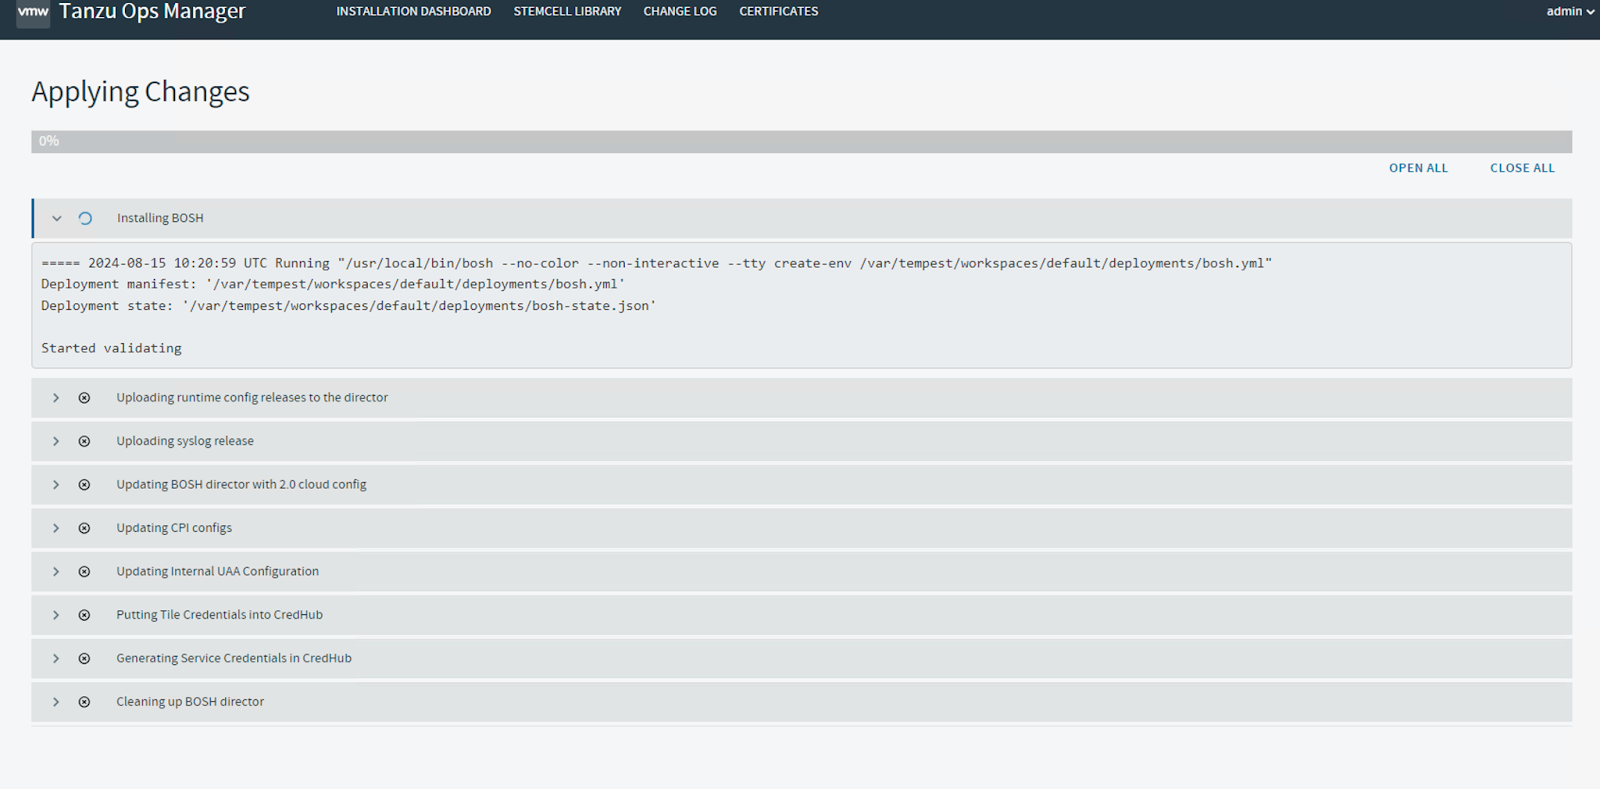Click the bosh create-env command log line

[x=656, y=263]
